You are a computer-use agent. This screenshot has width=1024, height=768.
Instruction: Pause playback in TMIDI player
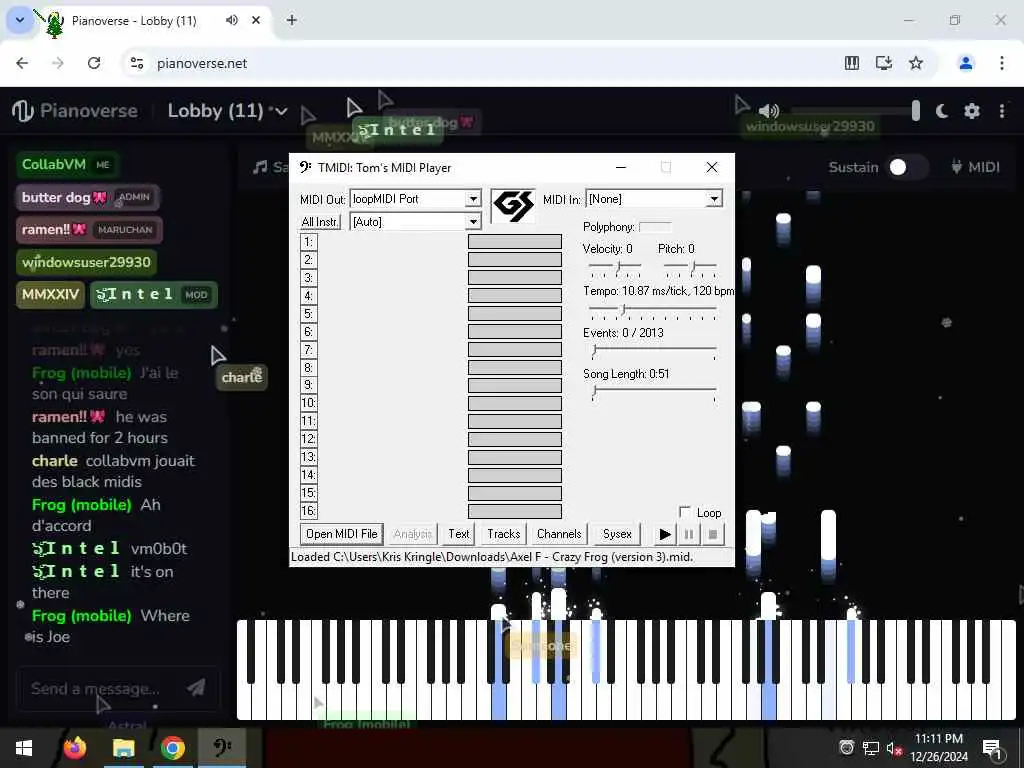[x=688, y=534]
